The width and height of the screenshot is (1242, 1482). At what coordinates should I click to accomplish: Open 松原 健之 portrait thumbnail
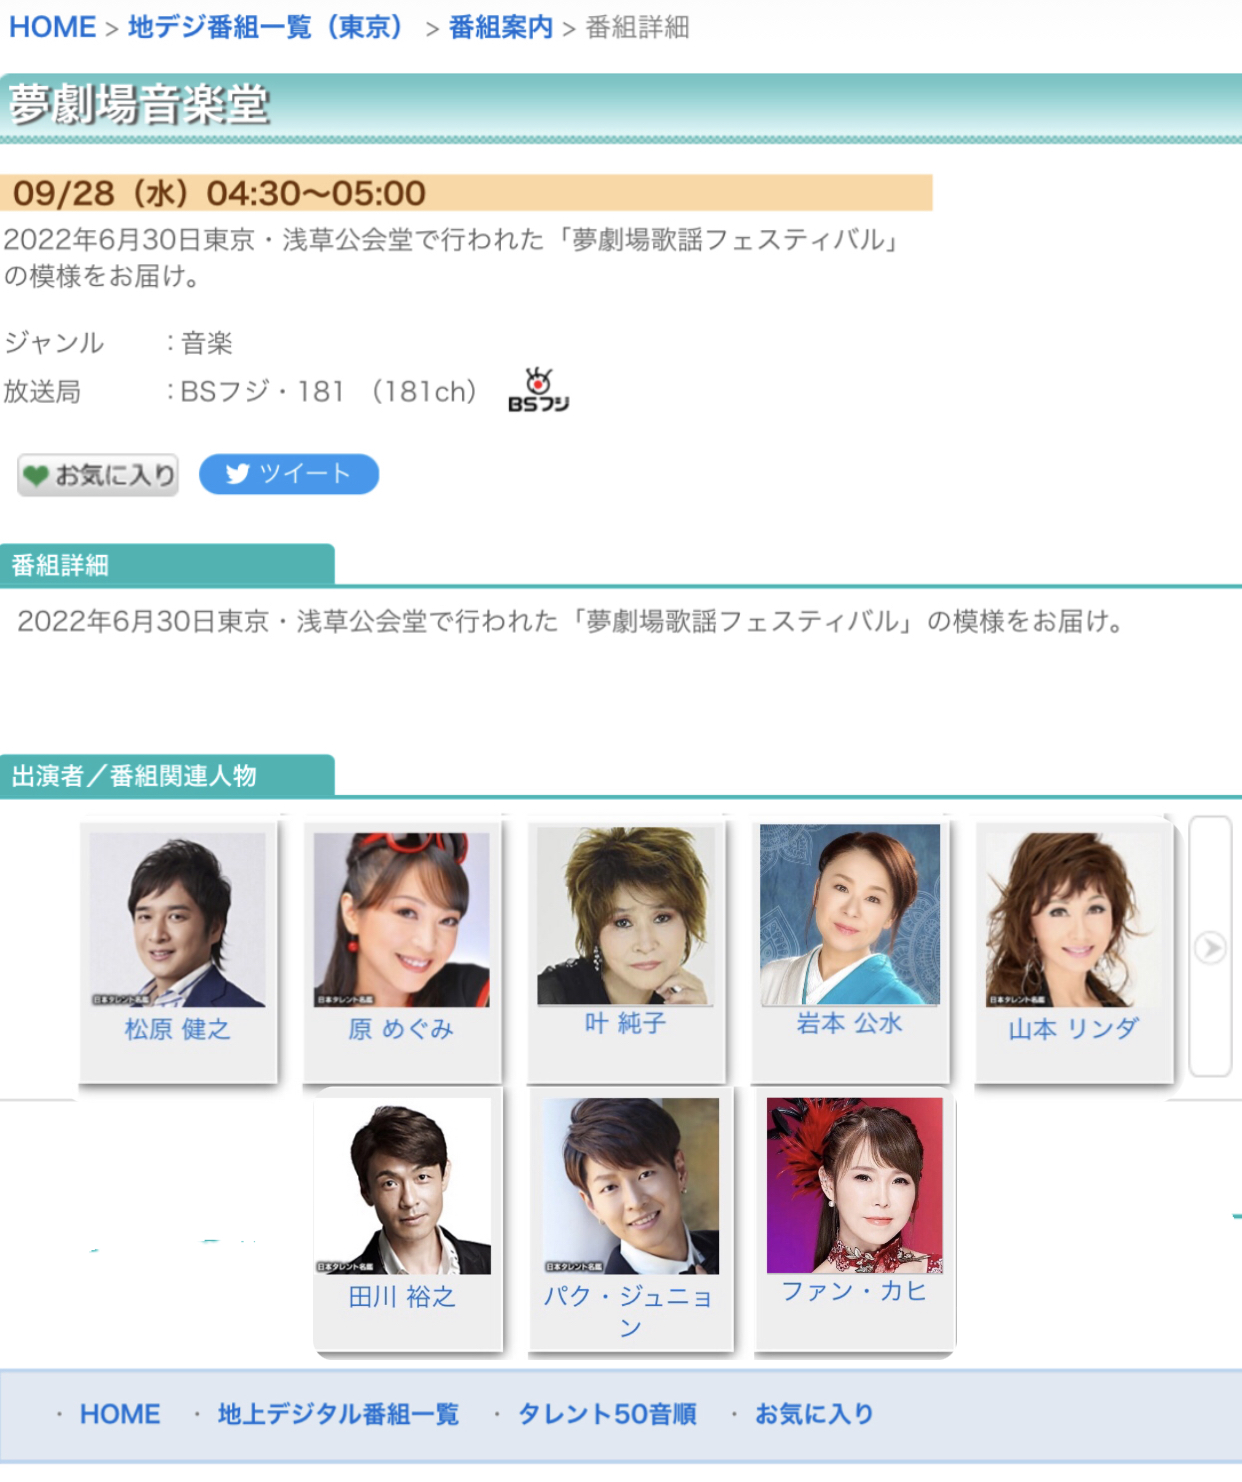pos(178,919)
